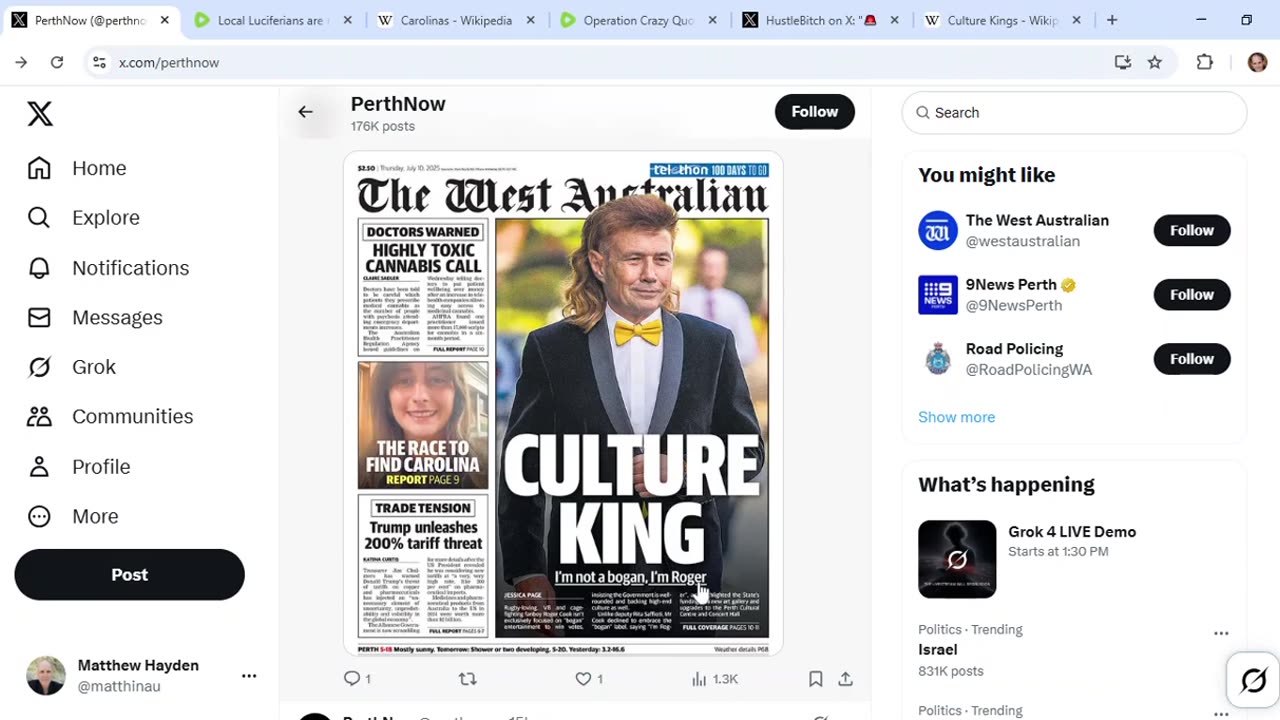Click the PerthNow profile name heading
1280x720 pixels.
click(x=398, y=104)
